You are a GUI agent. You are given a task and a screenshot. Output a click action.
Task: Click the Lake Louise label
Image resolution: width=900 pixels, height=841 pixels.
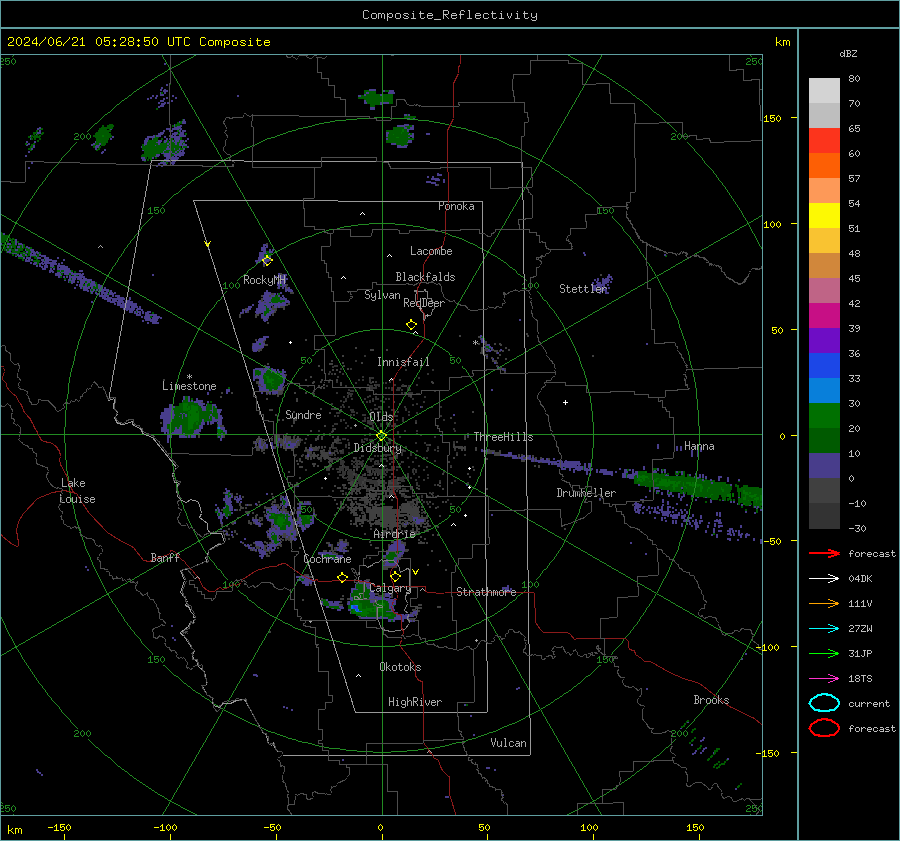77,491
